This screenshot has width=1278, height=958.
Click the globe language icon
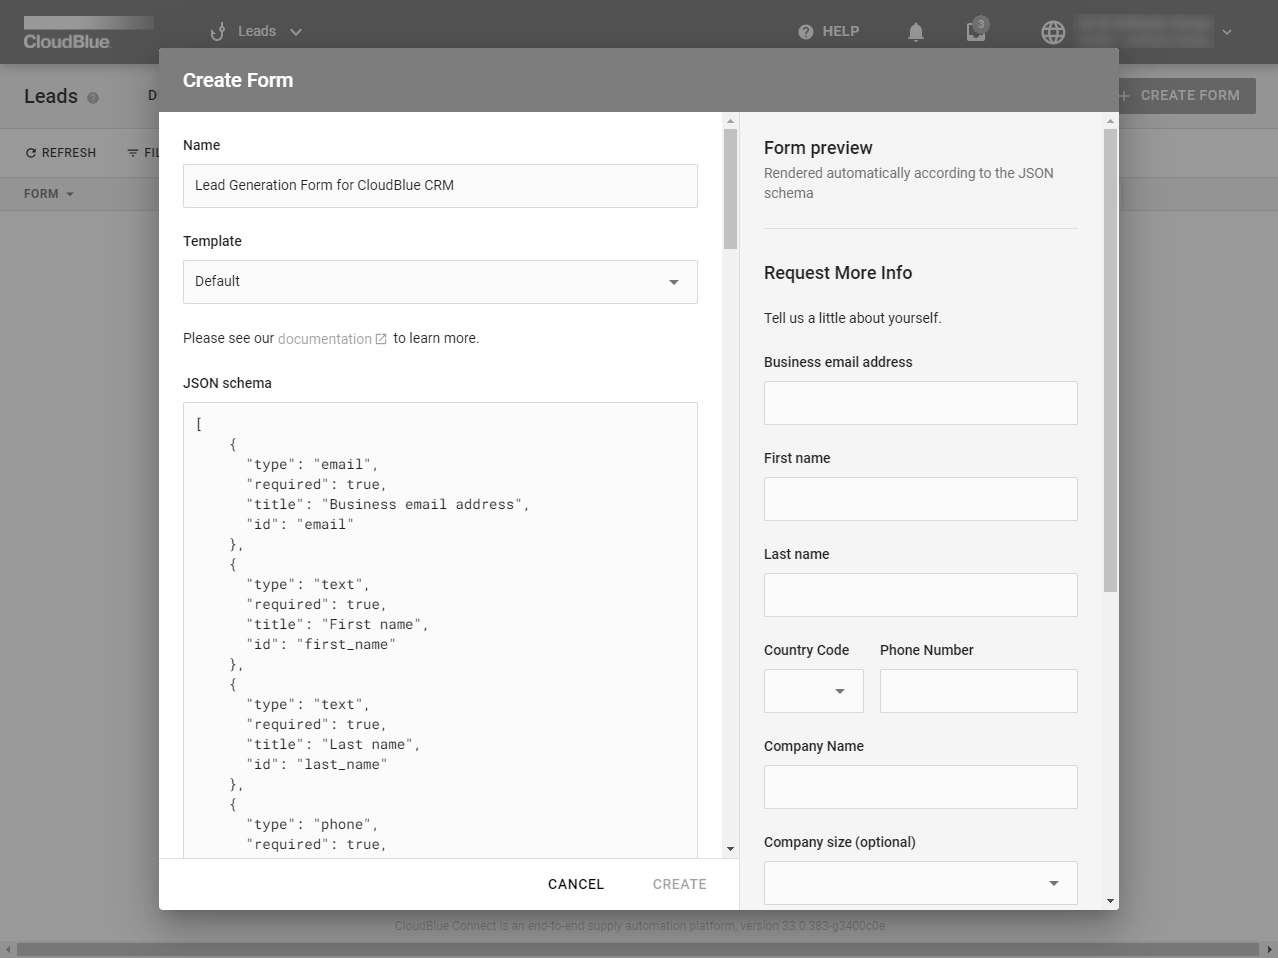coord(1053,32)
